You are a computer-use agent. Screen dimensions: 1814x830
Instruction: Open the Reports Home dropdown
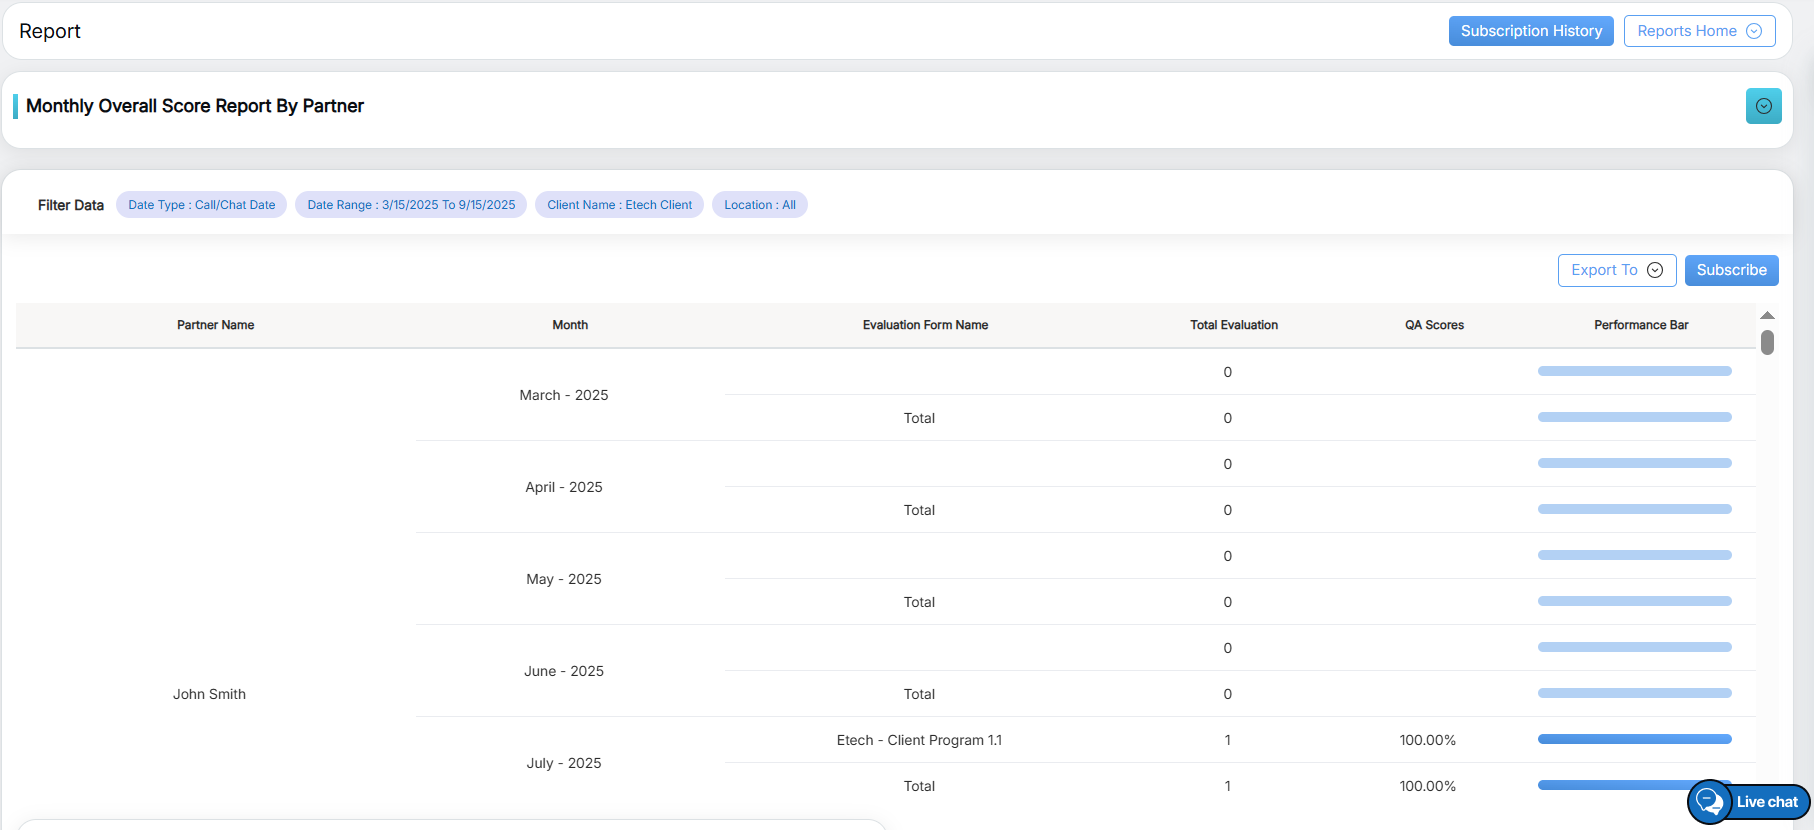pos(1699,31)
